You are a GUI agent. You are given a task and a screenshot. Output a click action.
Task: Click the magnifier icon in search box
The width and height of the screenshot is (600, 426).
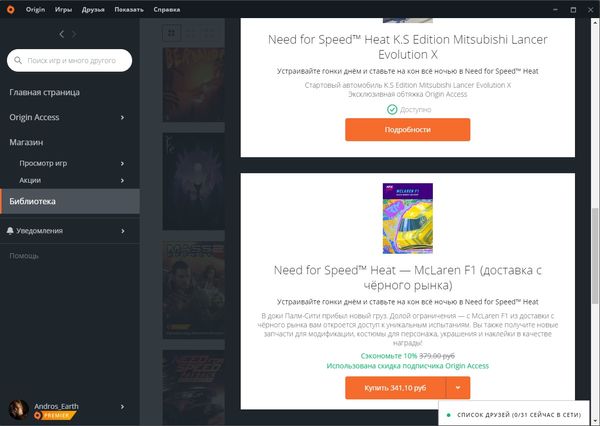point(18,60)
